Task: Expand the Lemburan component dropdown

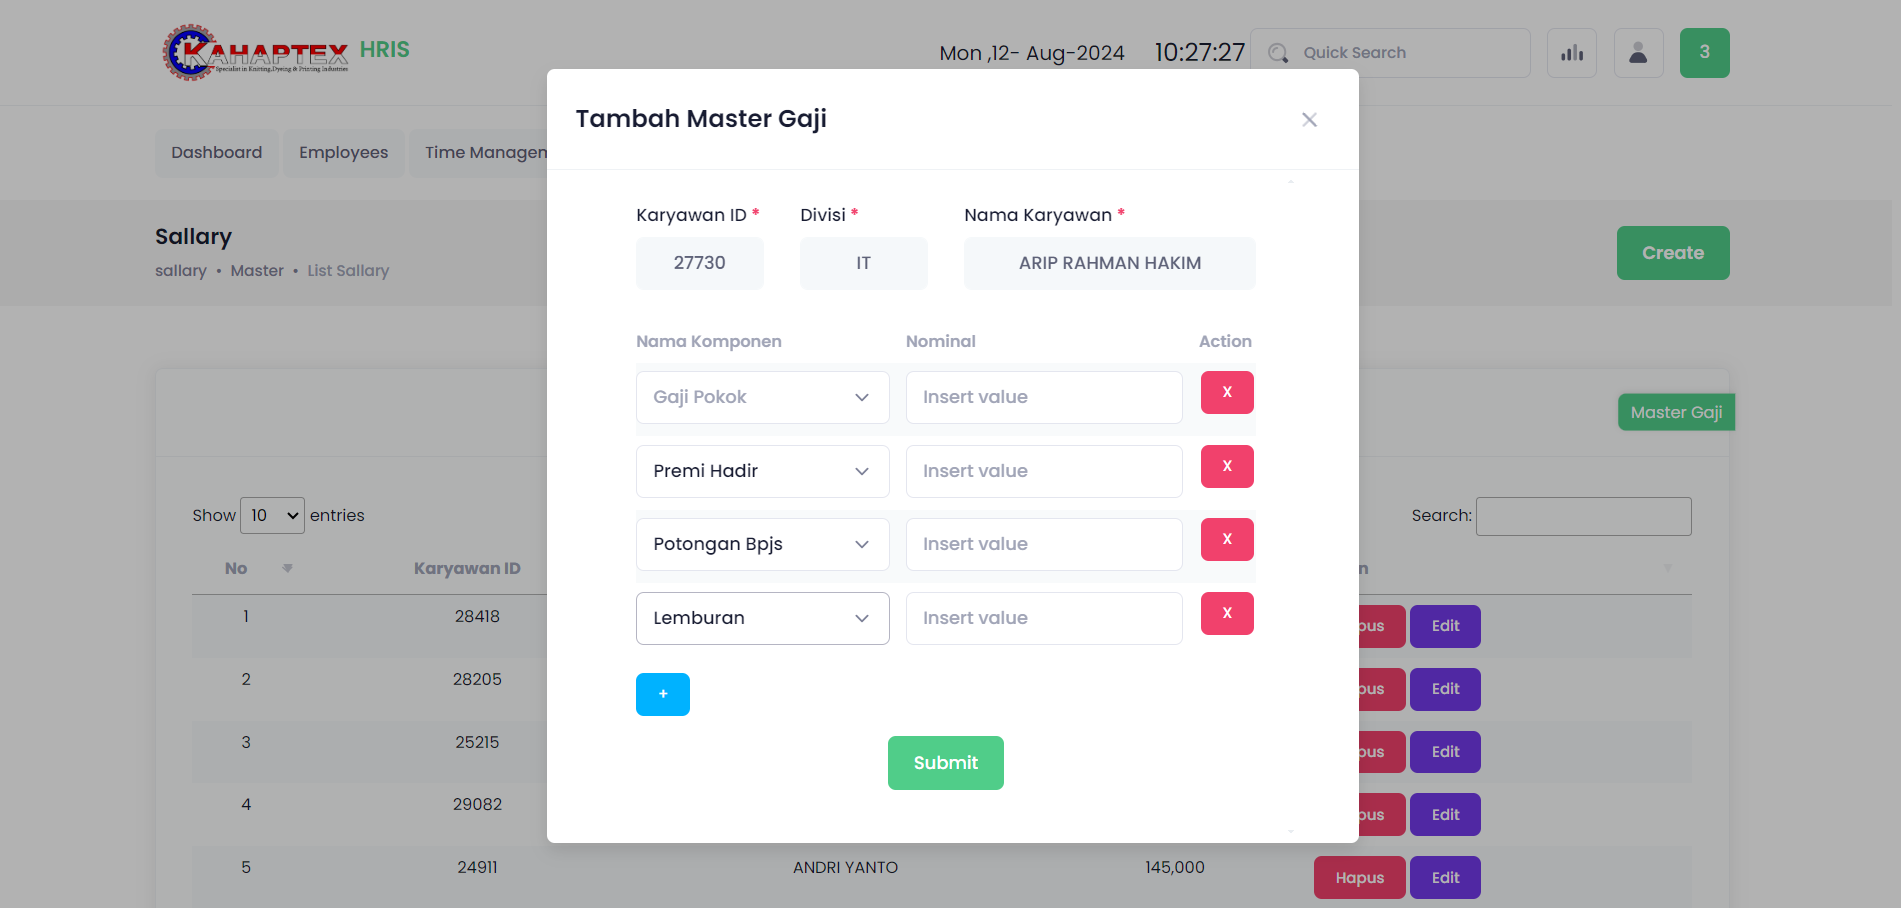Action: [x=762, y=618]
